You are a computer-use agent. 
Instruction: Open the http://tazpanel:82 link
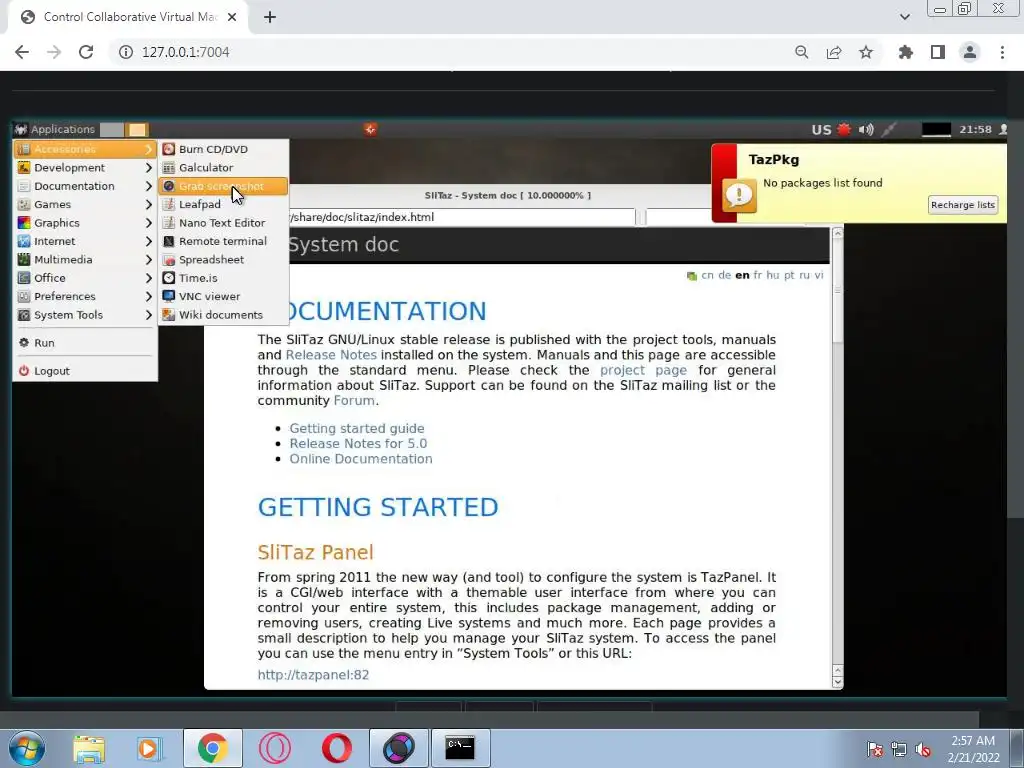coord(313,675)
